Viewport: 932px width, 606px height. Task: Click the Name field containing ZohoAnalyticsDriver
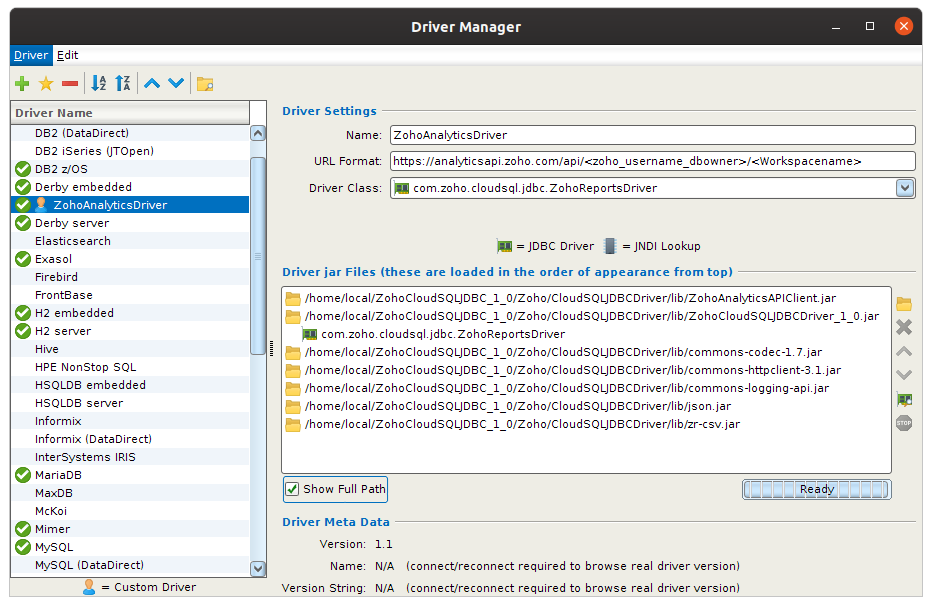pyautogui.click(x=652, y=135)
